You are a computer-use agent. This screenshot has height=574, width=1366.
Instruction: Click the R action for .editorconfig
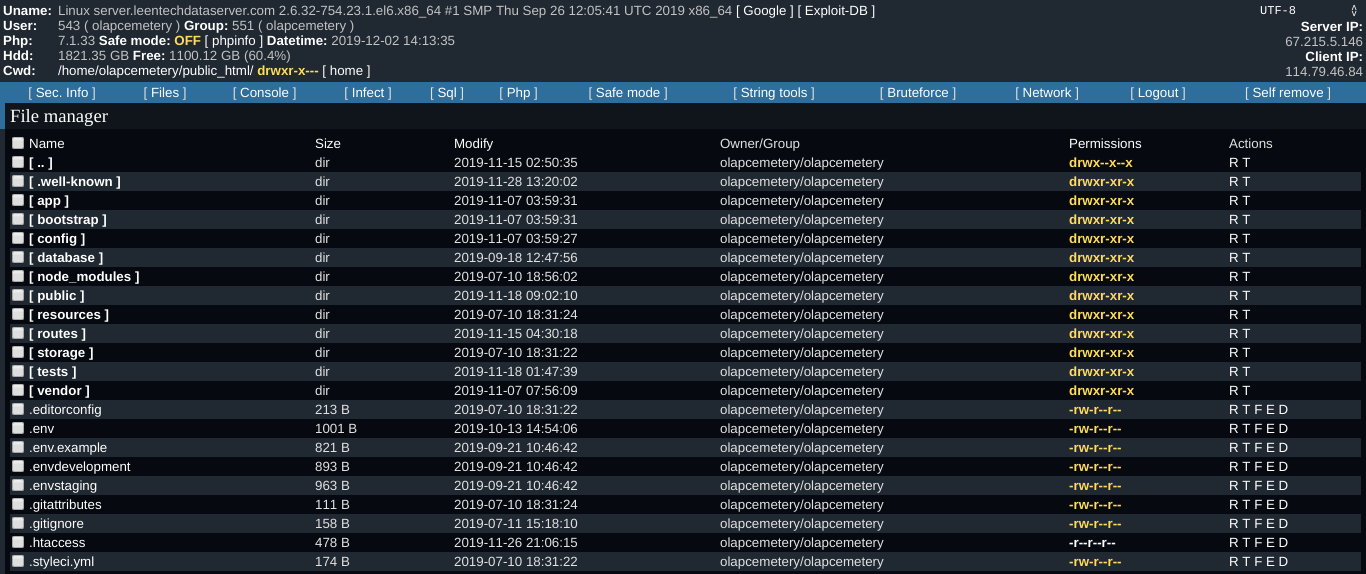[x=1234, y=409]
